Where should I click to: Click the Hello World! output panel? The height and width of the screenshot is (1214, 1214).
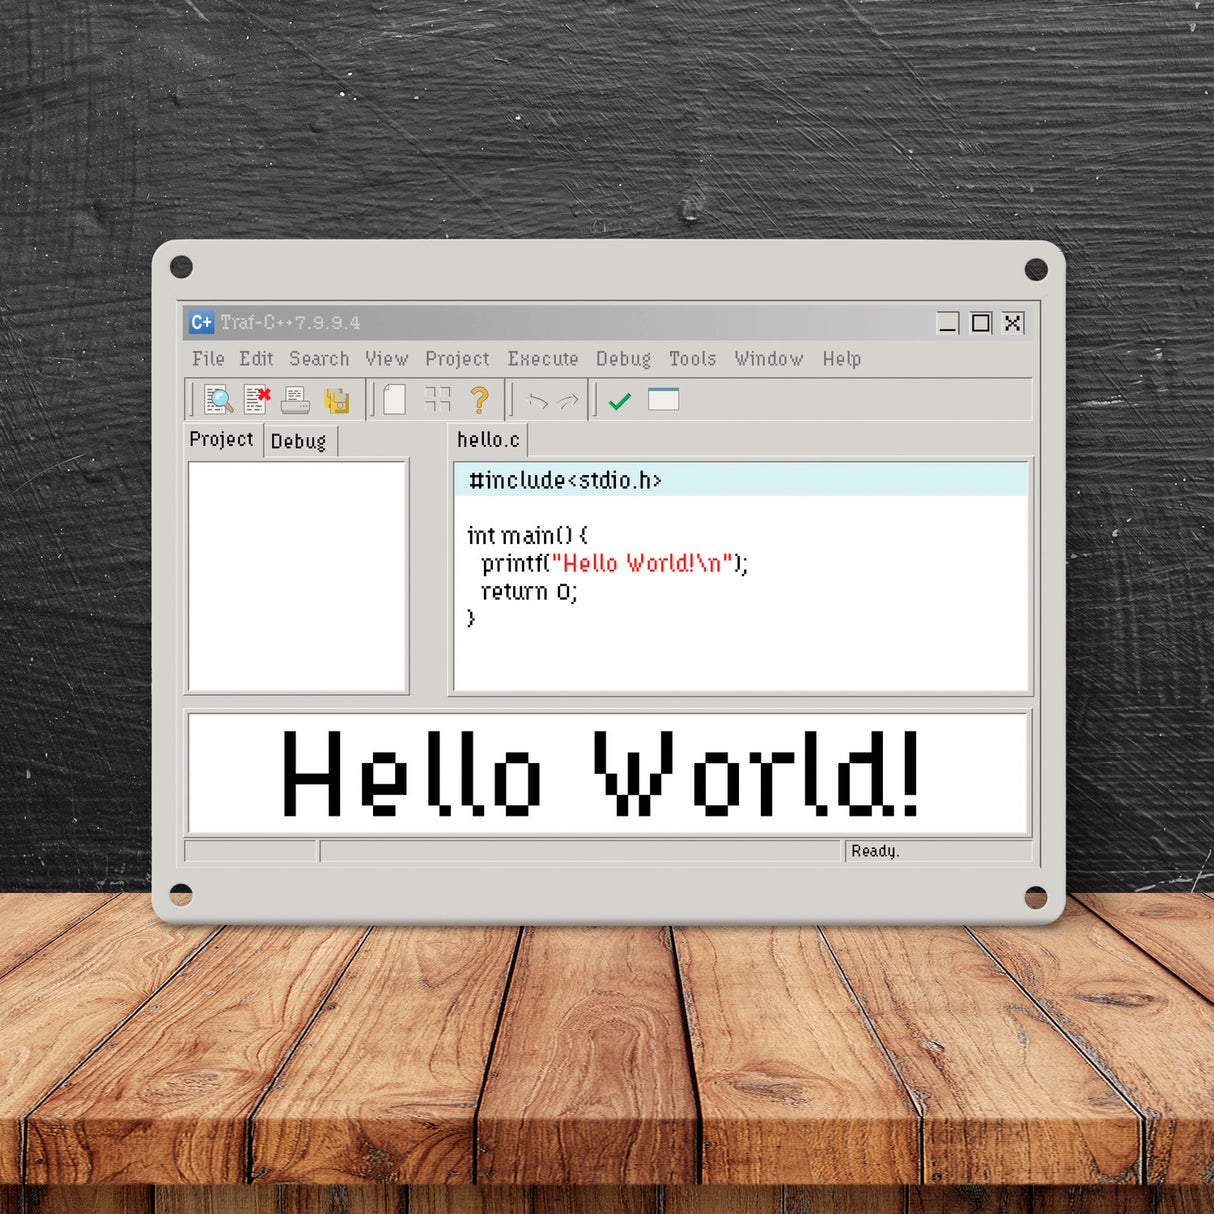click(x=607, y=773)
